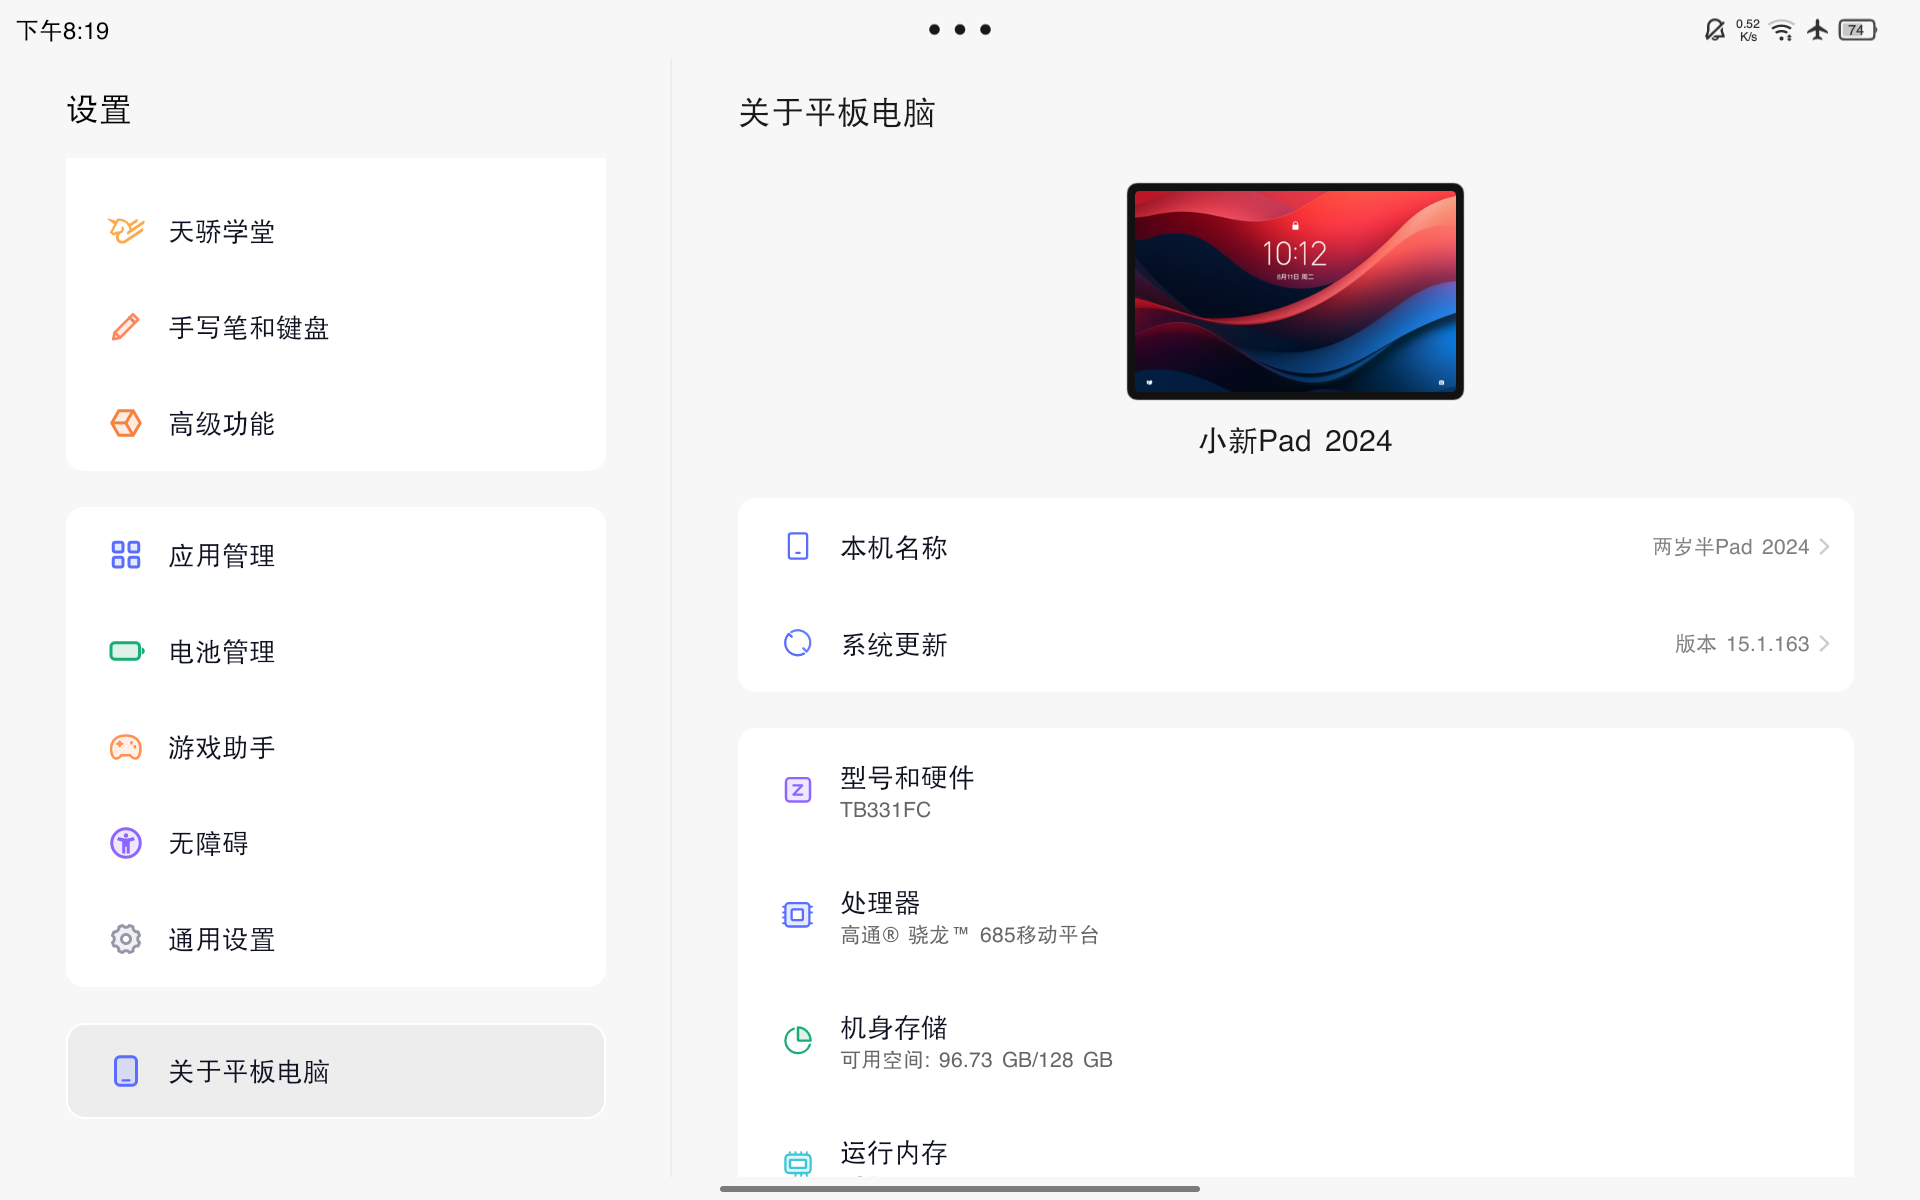Expand the 系统更新 version chevron
The width and height of the screenshot is (1920, 1200).
click(1826, 643)
